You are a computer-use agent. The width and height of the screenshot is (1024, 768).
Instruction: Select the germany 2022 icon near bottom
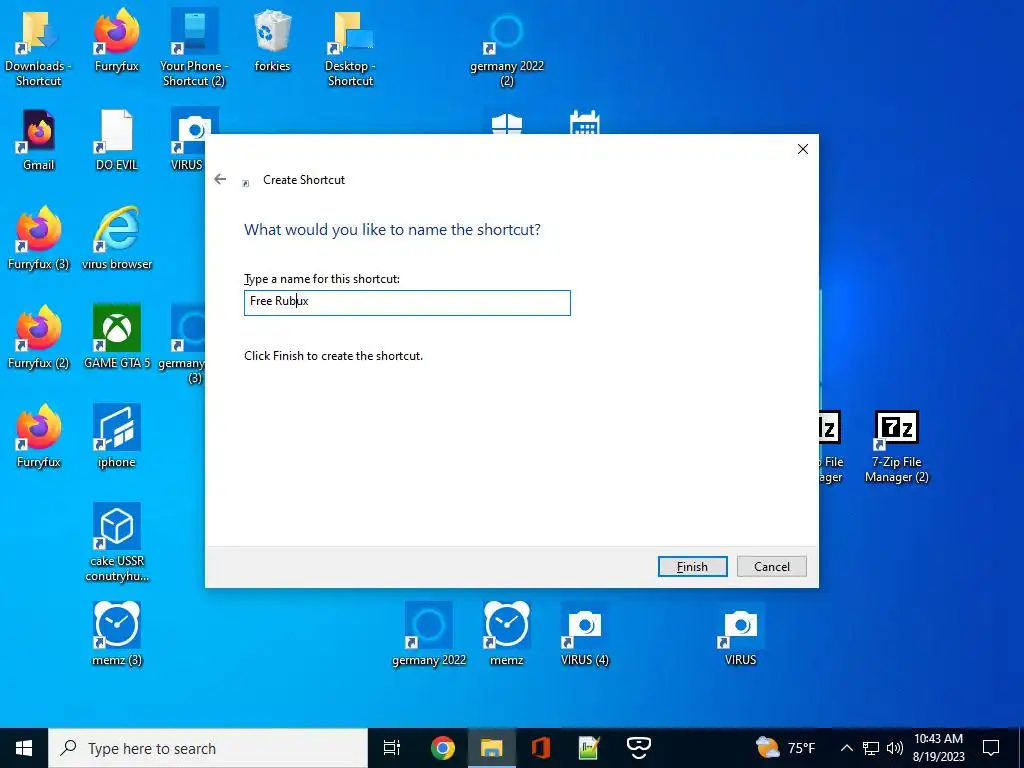428,634
